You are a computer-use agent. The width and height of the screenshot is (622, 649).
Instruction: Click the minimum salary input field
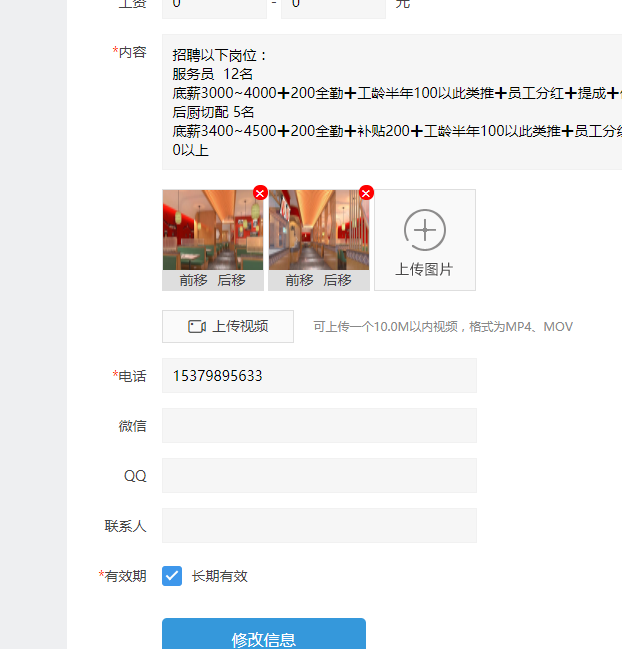pyautogui.click(x=214, y=6)
